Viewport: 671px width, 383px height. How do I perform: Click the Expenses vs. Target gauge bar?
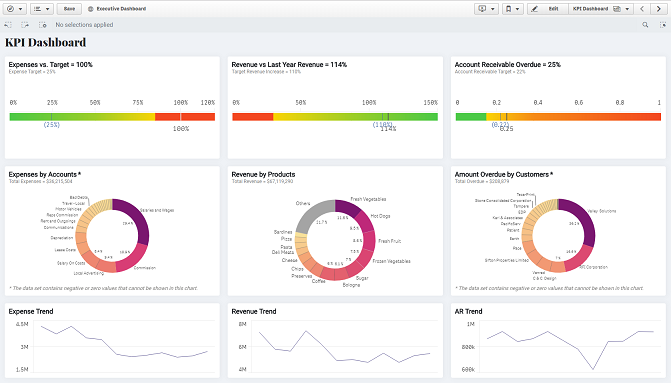tap(112, 117)
